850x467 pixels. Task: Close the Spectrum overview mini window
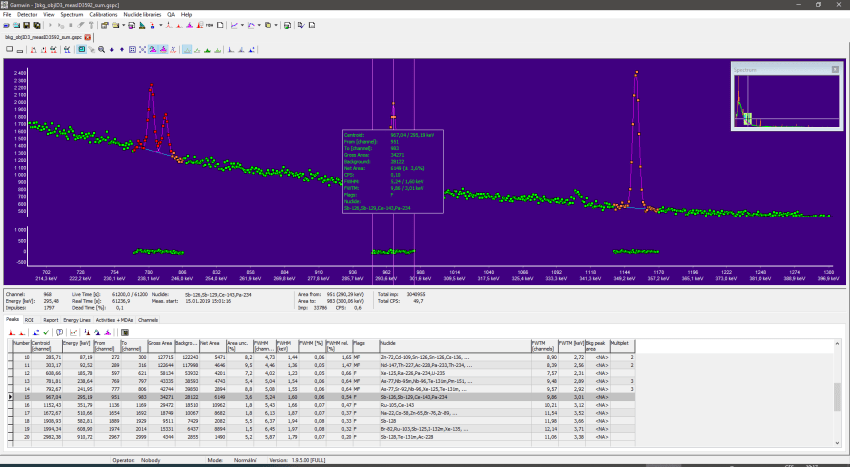pos(834,70)
